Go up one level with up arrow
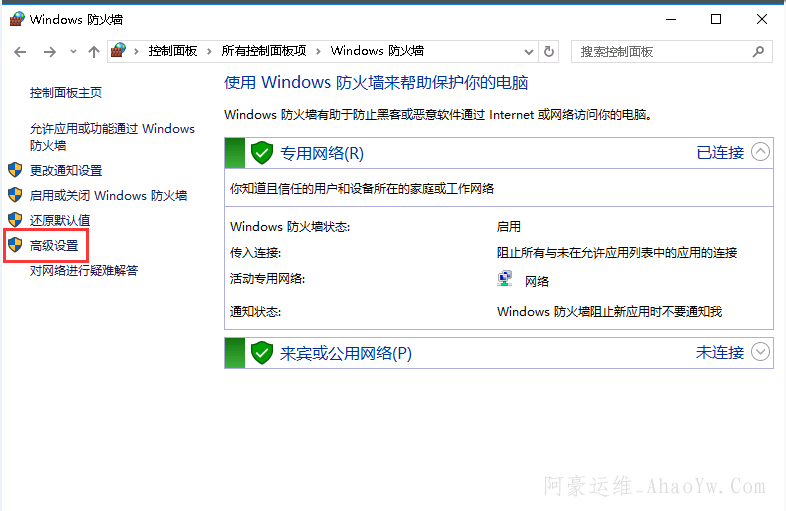 coord(94,52)
